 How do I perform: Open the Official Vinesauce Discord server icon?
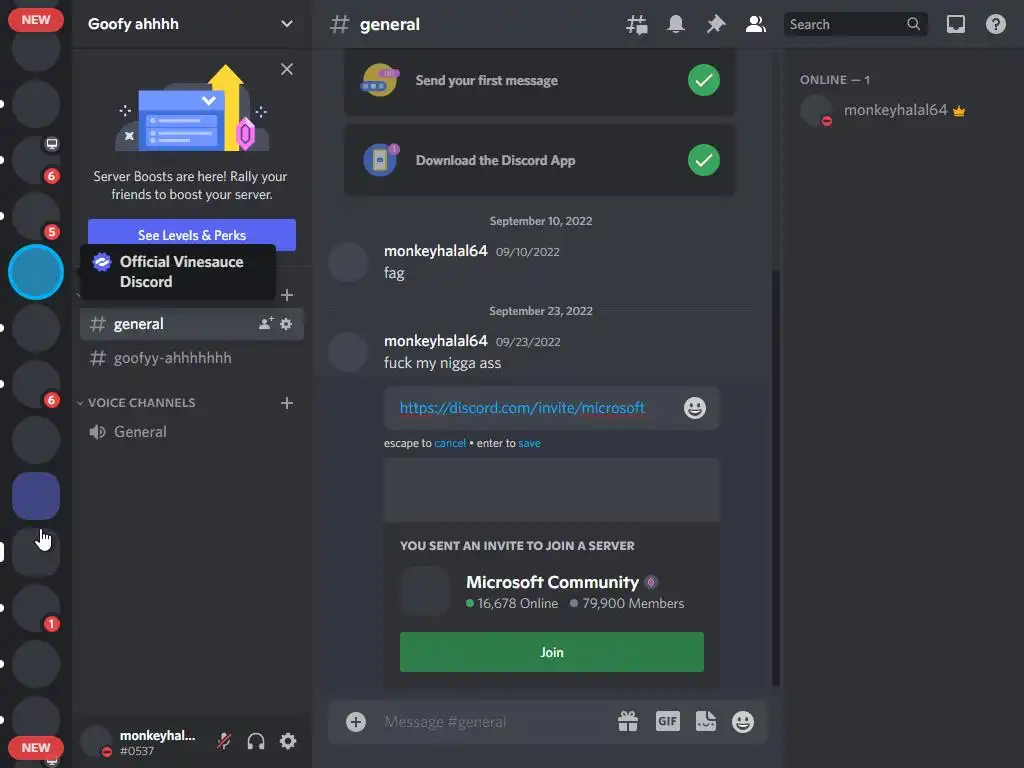(x=36, y=272)
